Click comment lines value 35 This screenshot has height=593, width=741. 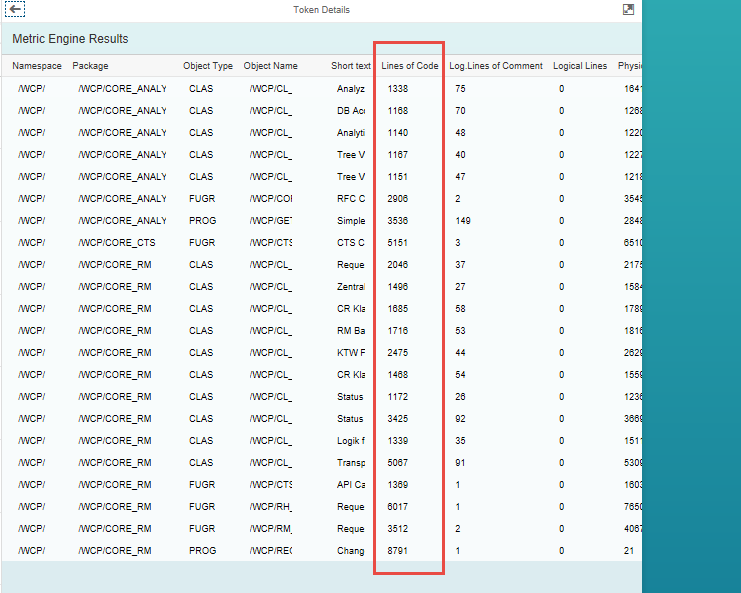[x=460, y=440]
